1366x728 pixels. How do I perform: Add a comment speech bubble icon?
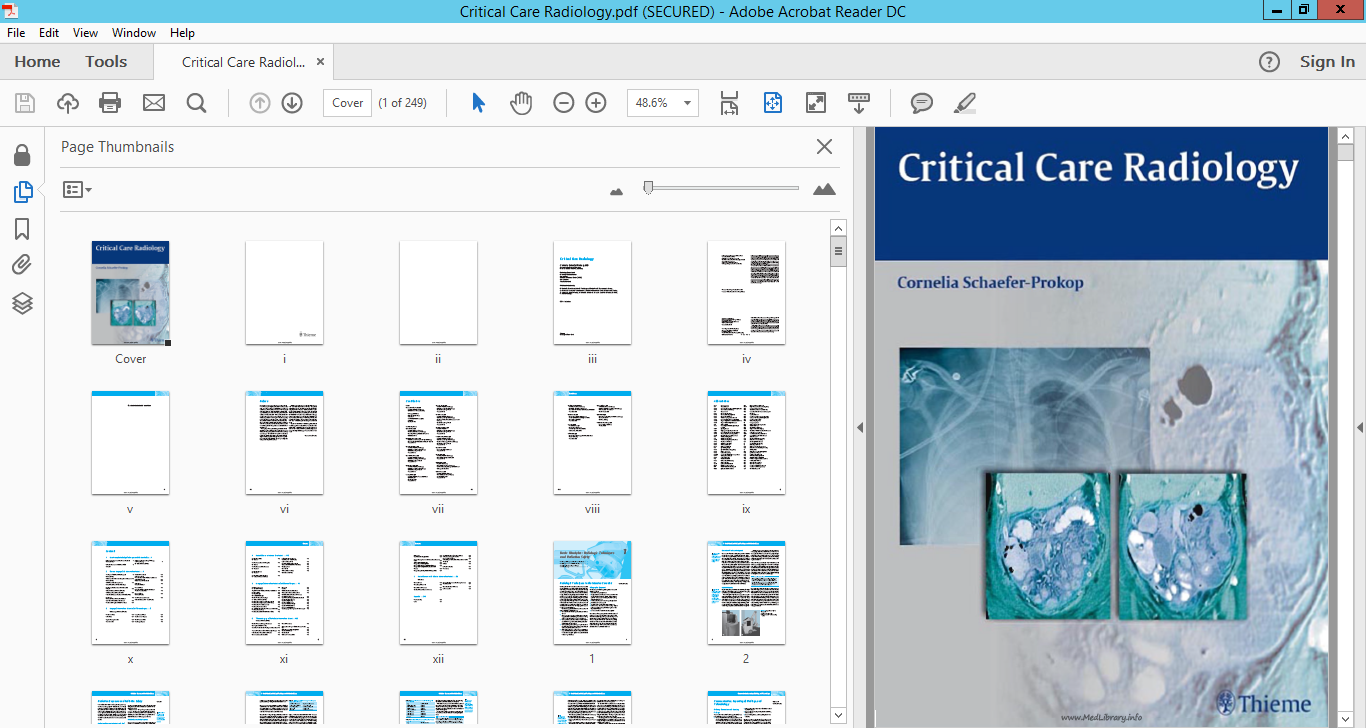pyautogui.click(x=922, y=103)
